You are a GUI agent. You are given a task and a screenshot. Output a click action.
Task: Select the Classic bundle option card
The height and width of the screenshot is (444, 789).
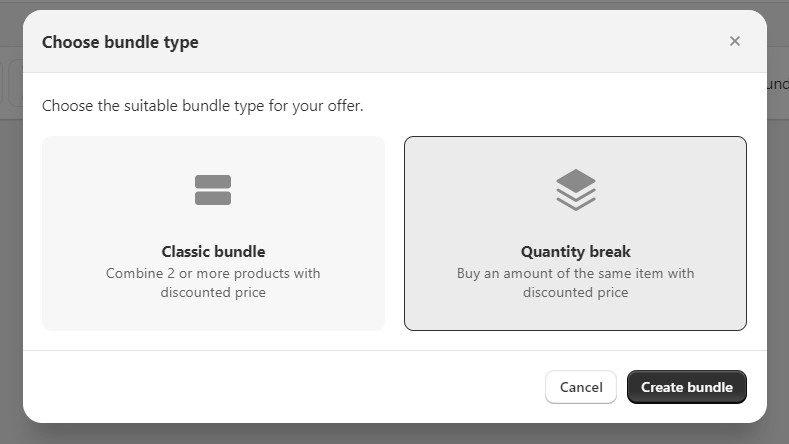213,233
